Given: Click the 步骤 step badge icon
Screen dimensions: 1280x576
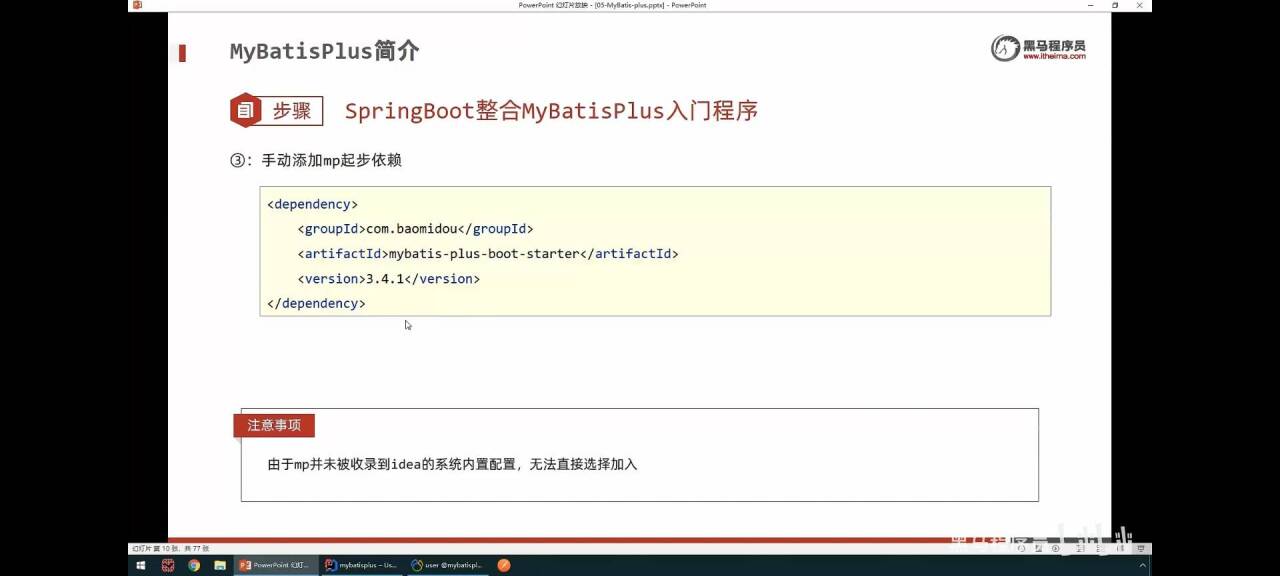Looking at the screenshot, I should (x=246, y=110).
